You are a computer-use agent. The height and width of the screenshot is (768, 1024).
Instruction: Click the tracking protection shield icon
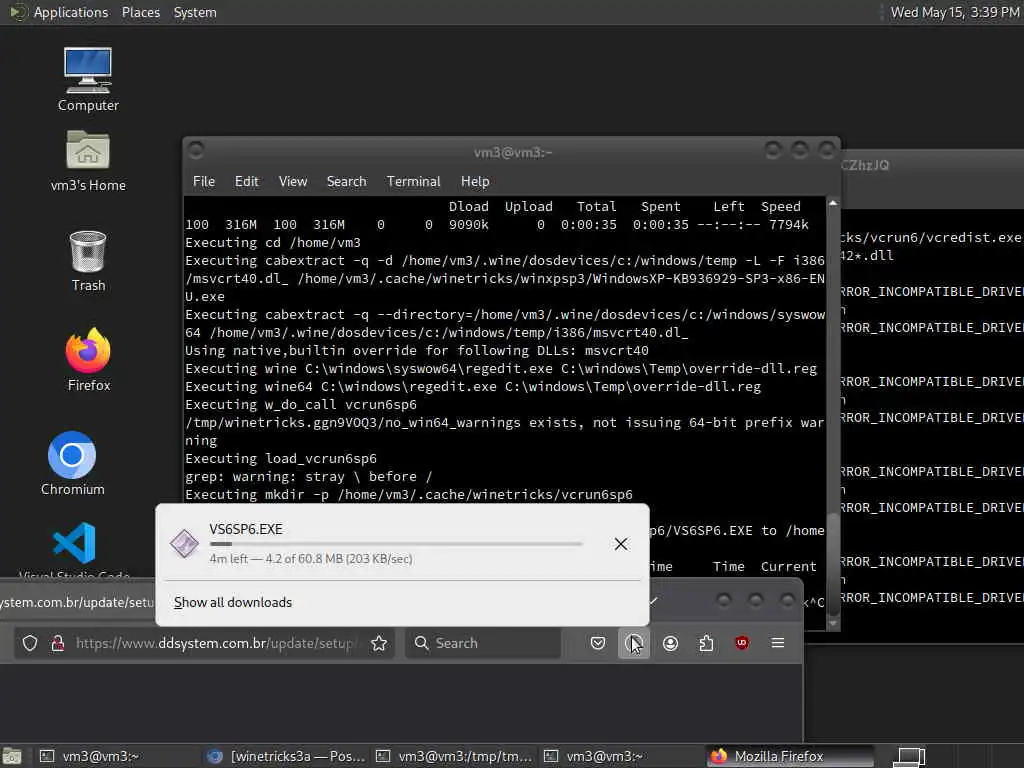[30, 643]
